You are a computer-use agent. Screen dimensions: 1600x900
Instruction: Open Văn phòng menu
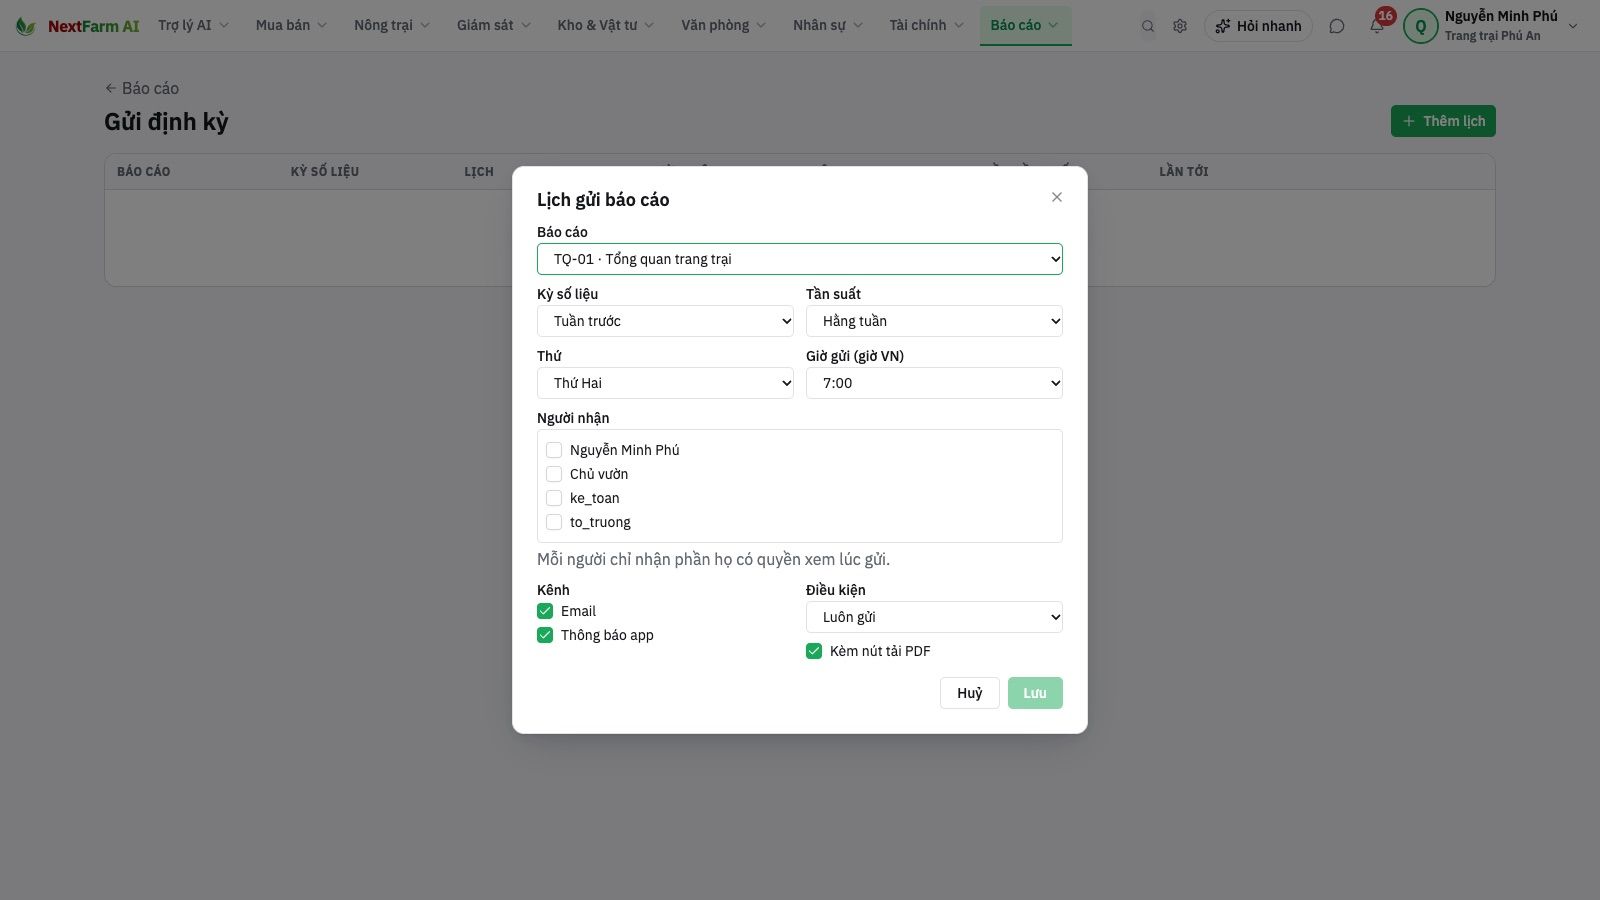724,25
